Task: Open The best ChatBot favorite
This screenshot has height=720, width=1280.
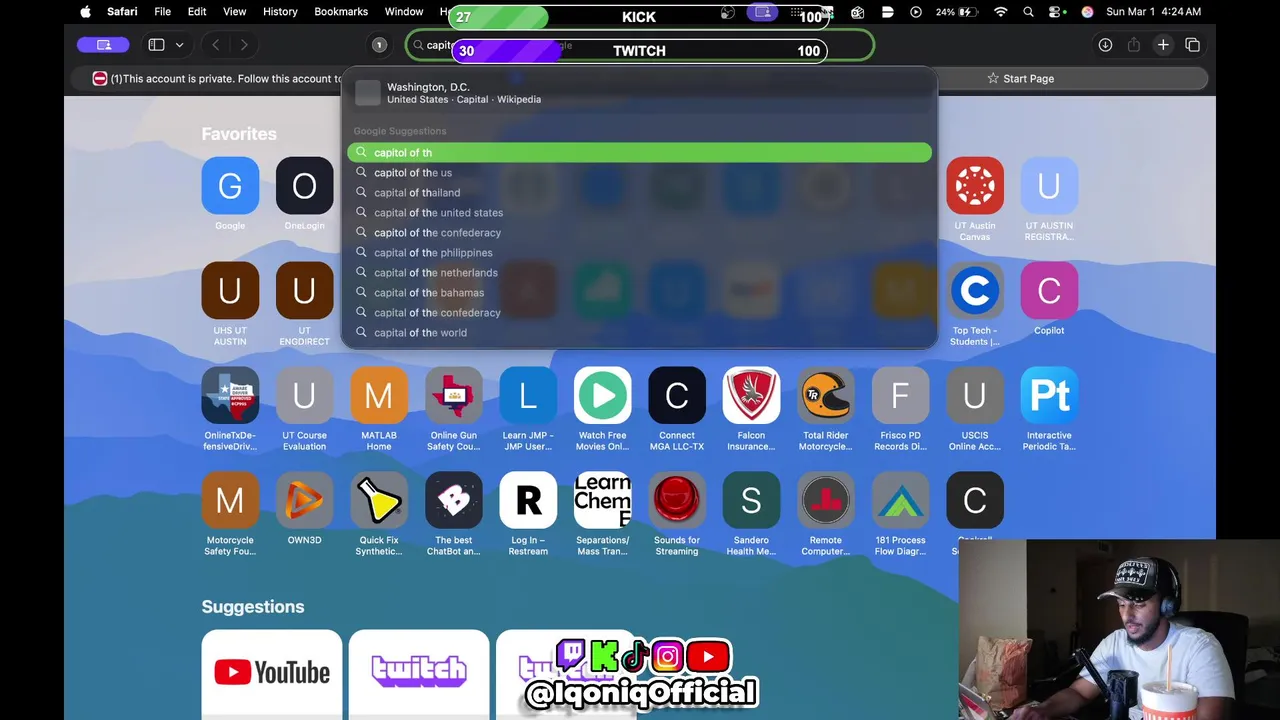Action: click(x=453, y=500)
